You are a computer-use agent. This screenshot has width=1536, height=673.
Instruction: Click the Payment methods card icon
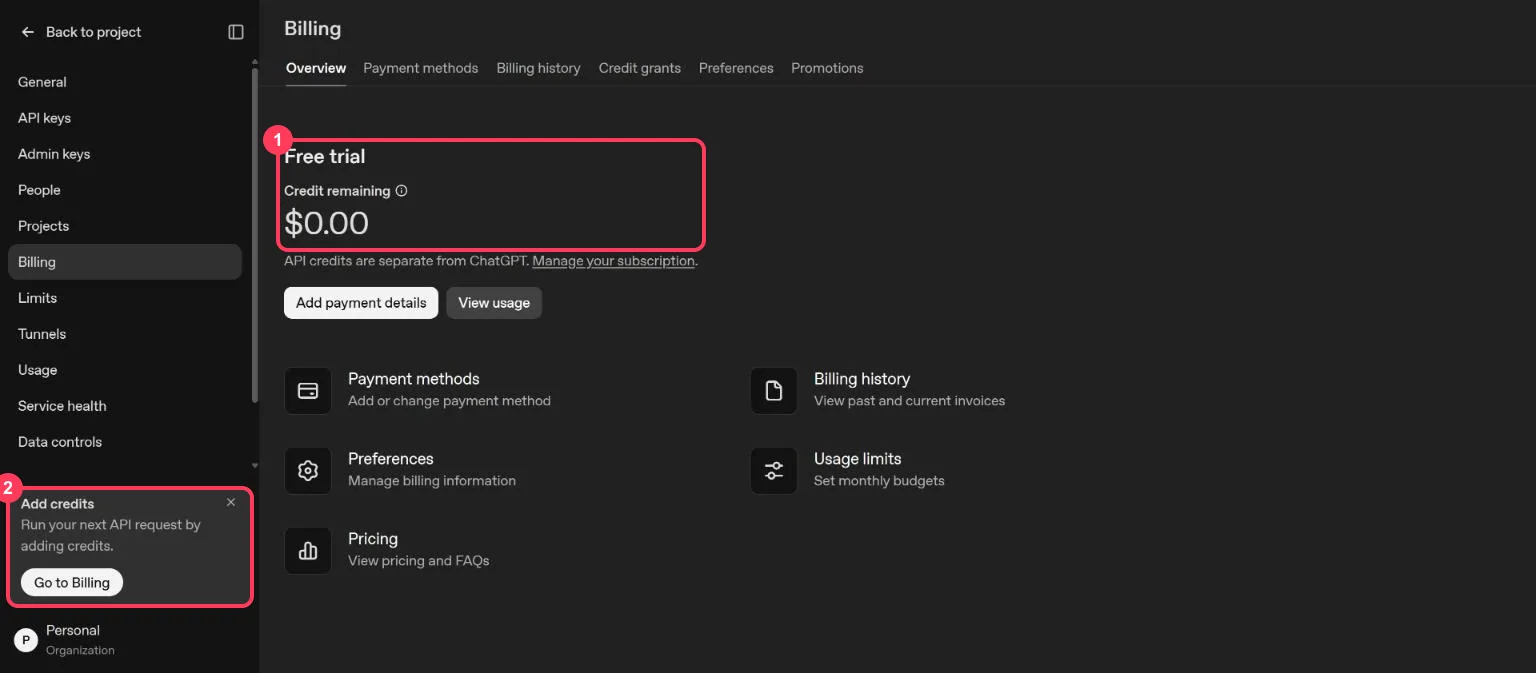(x=308, y=391)
